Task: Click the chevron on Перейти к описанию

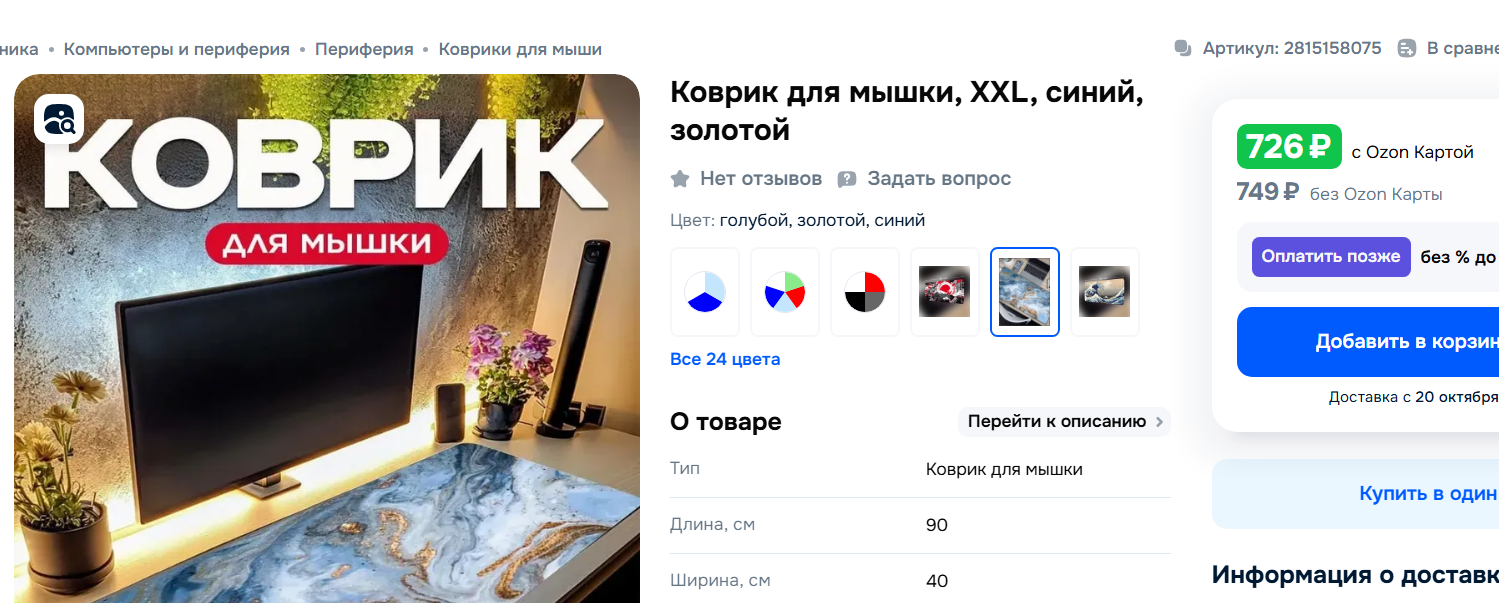Action: (1160, 422)
